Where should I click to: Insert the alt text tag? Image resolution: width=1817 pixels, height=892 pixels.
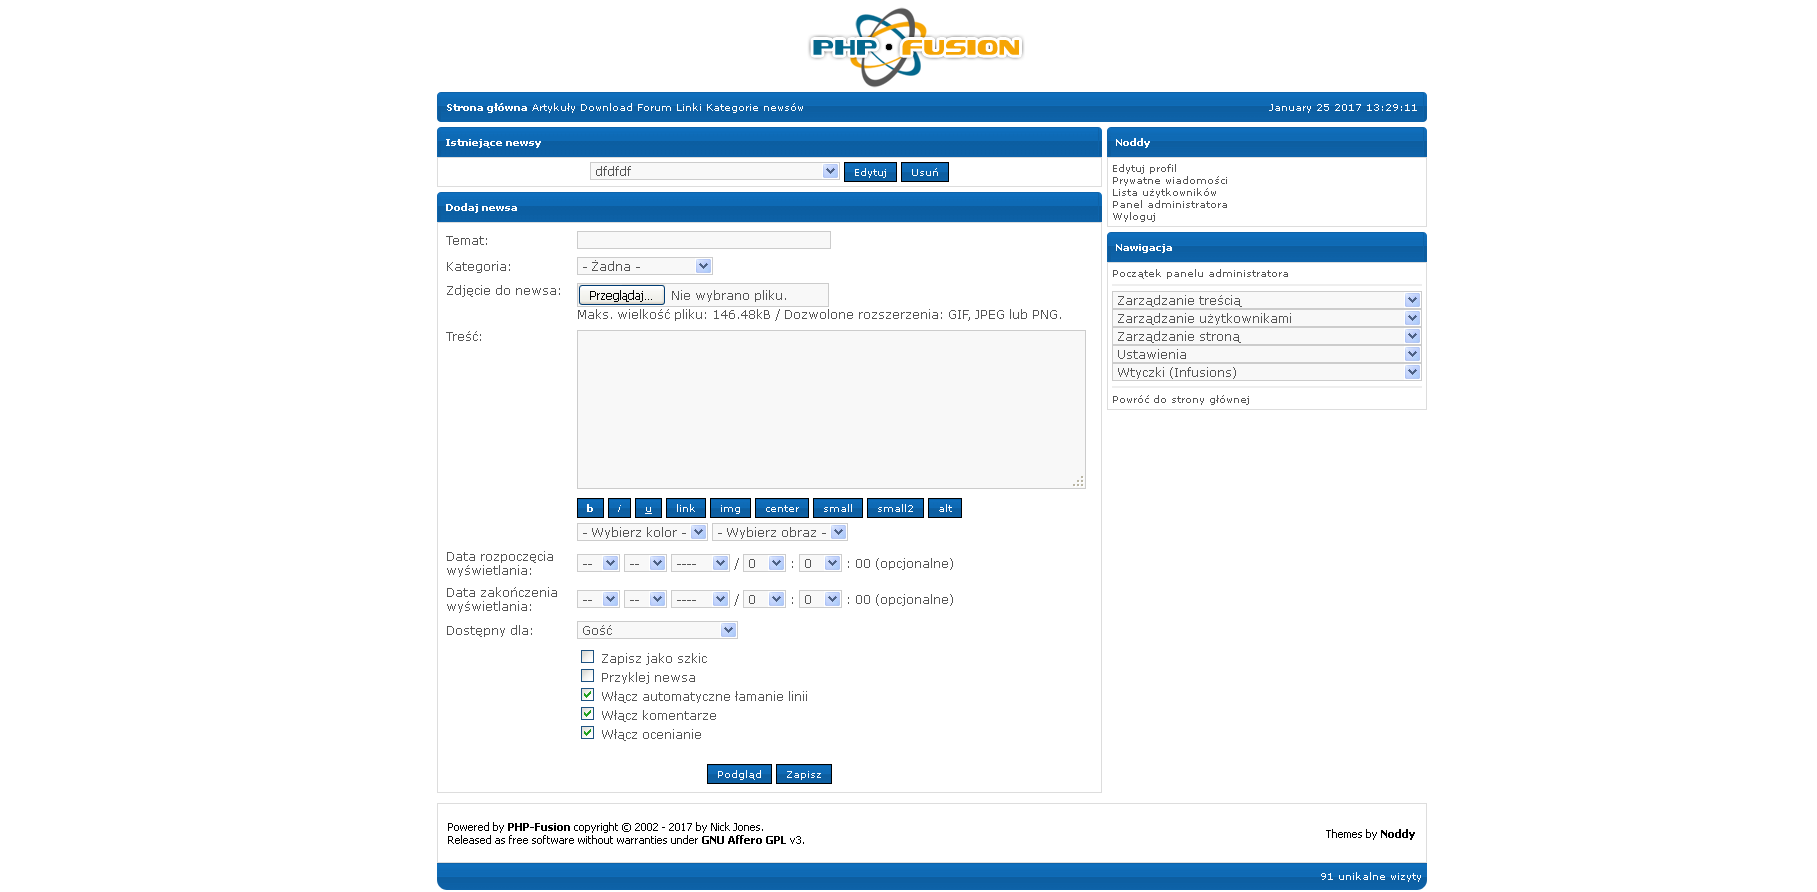945,508
